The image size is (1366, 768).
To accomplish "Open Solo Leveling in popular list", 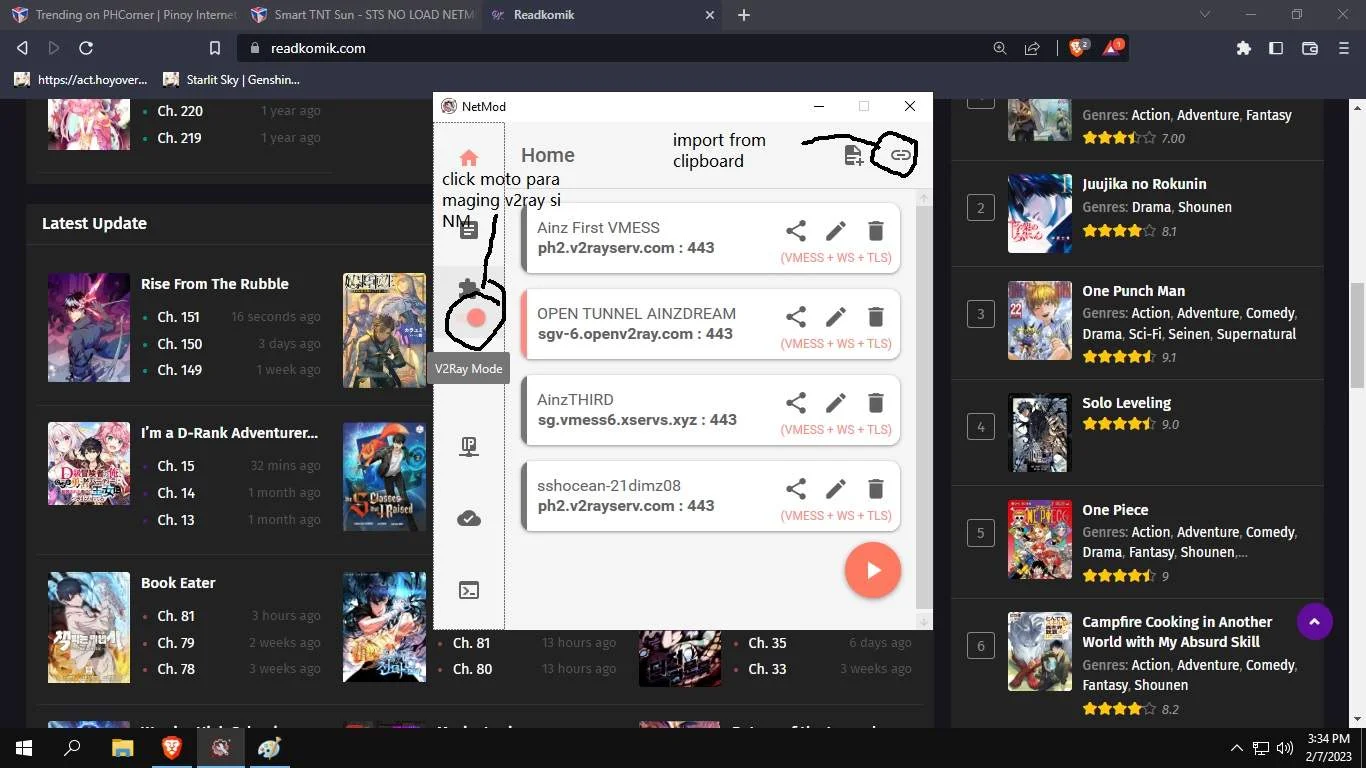I will [x=1126, y=403].
